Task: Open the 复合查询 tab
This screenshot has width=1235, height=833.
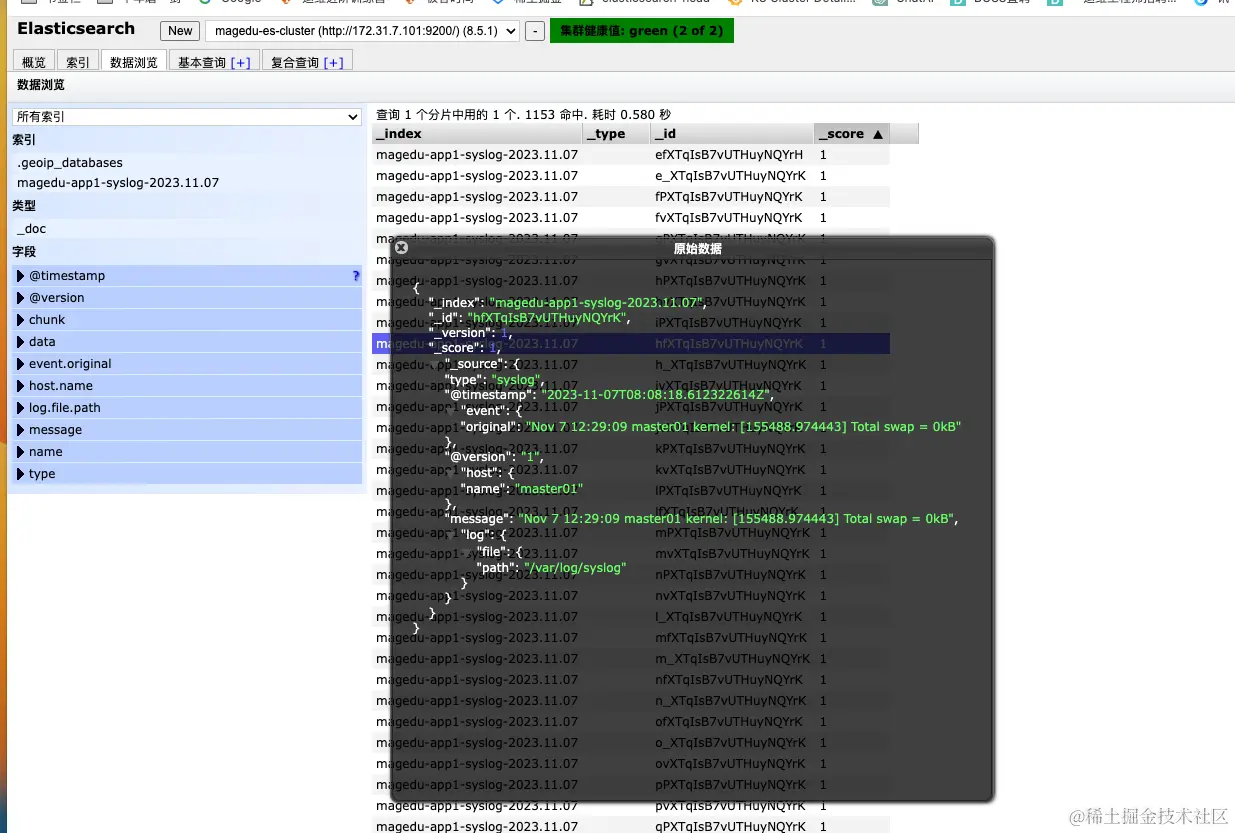Action: [307, 62]
